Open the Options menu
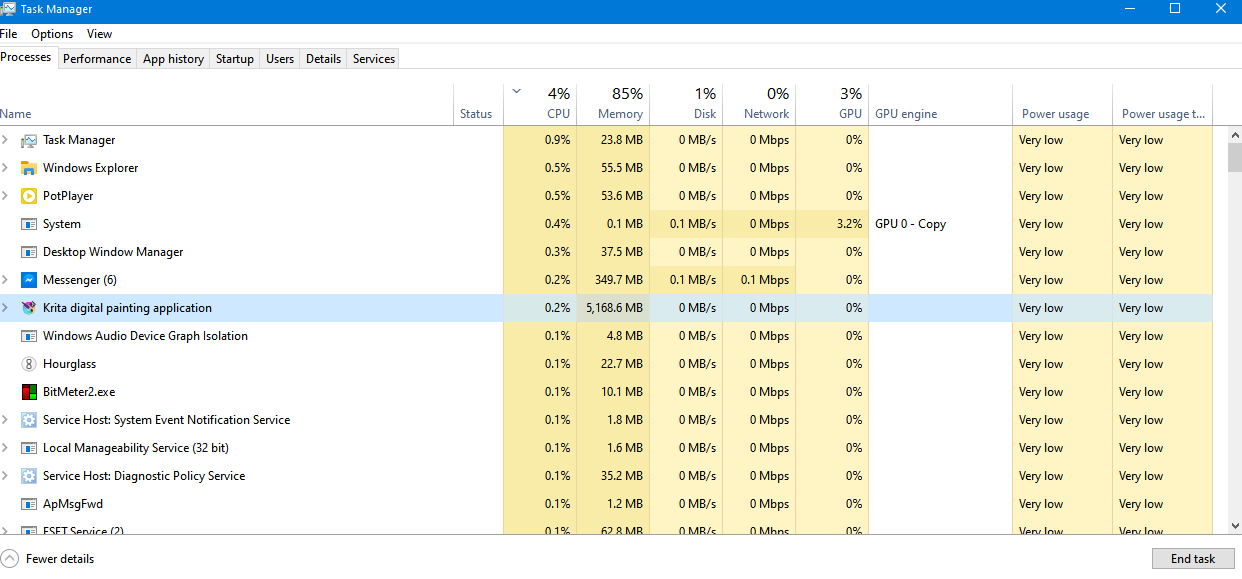This screenshot has height=579, width=1242. 52,34
